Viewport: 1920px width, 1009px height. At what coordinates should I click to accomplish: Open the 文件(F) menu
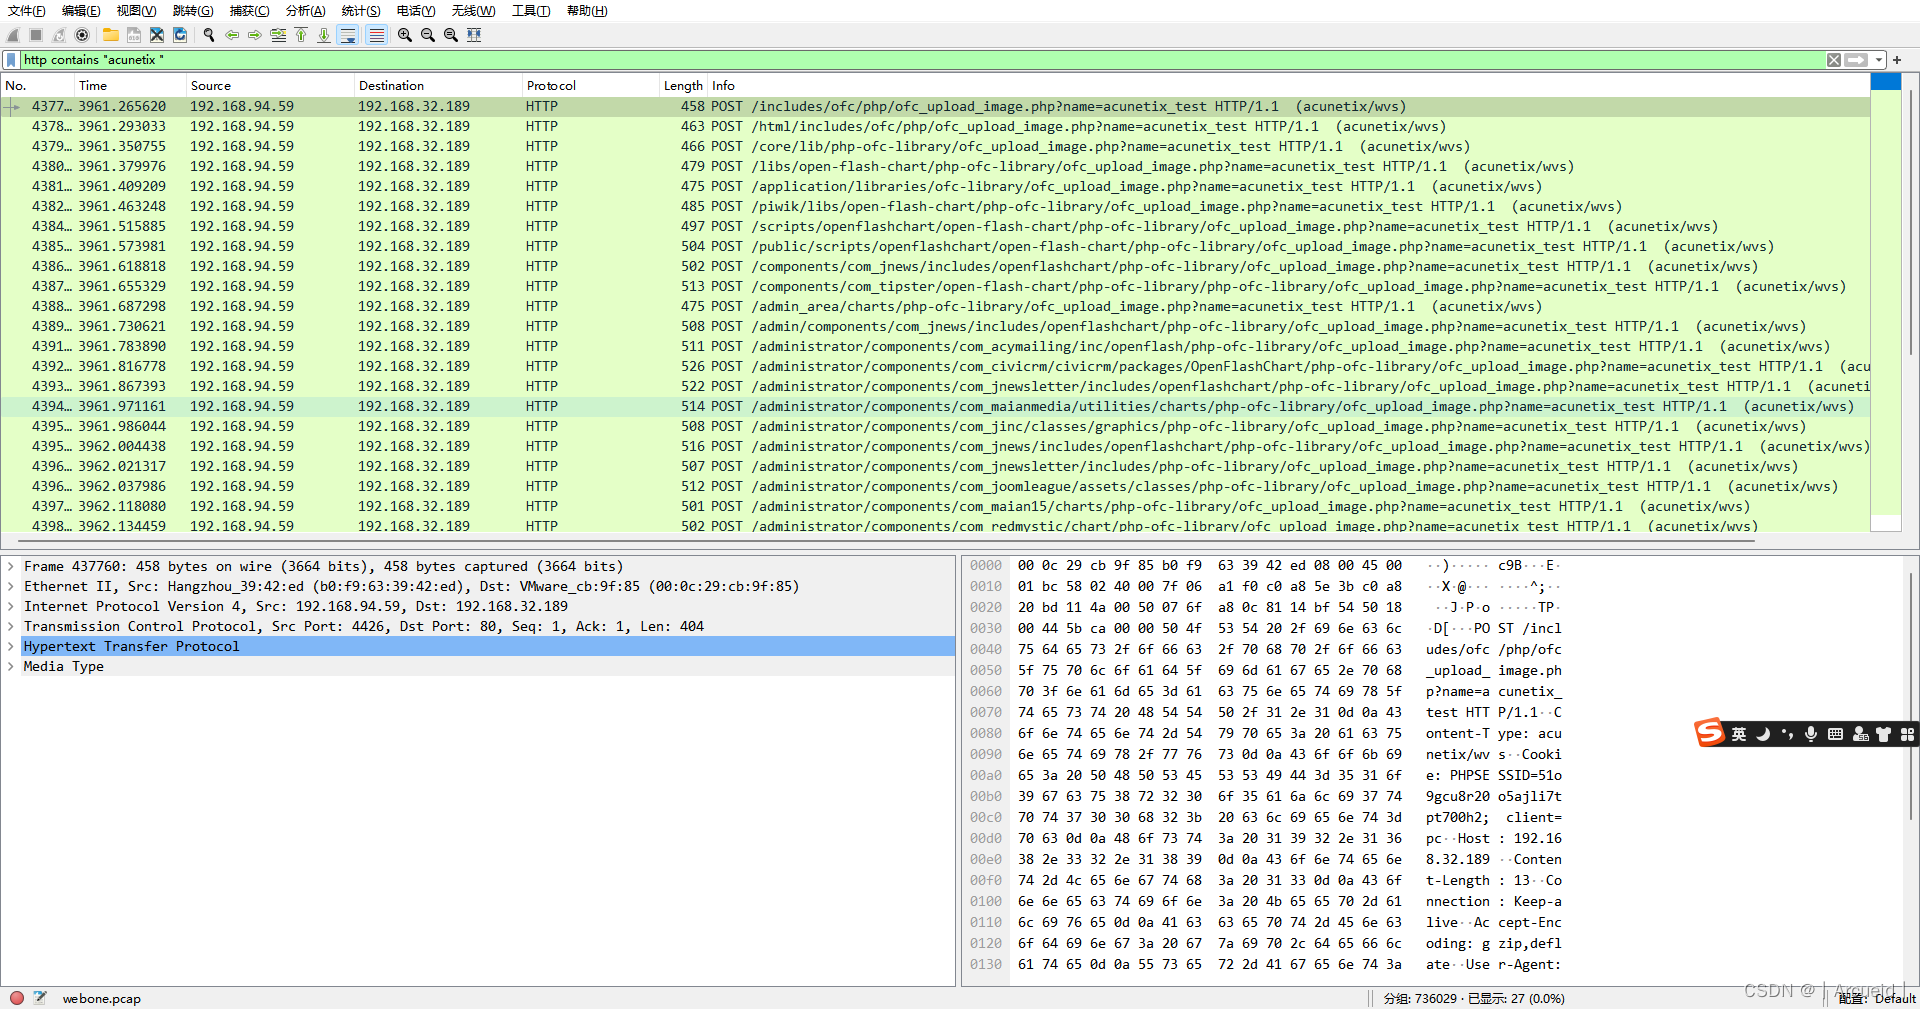pos(27,11)
